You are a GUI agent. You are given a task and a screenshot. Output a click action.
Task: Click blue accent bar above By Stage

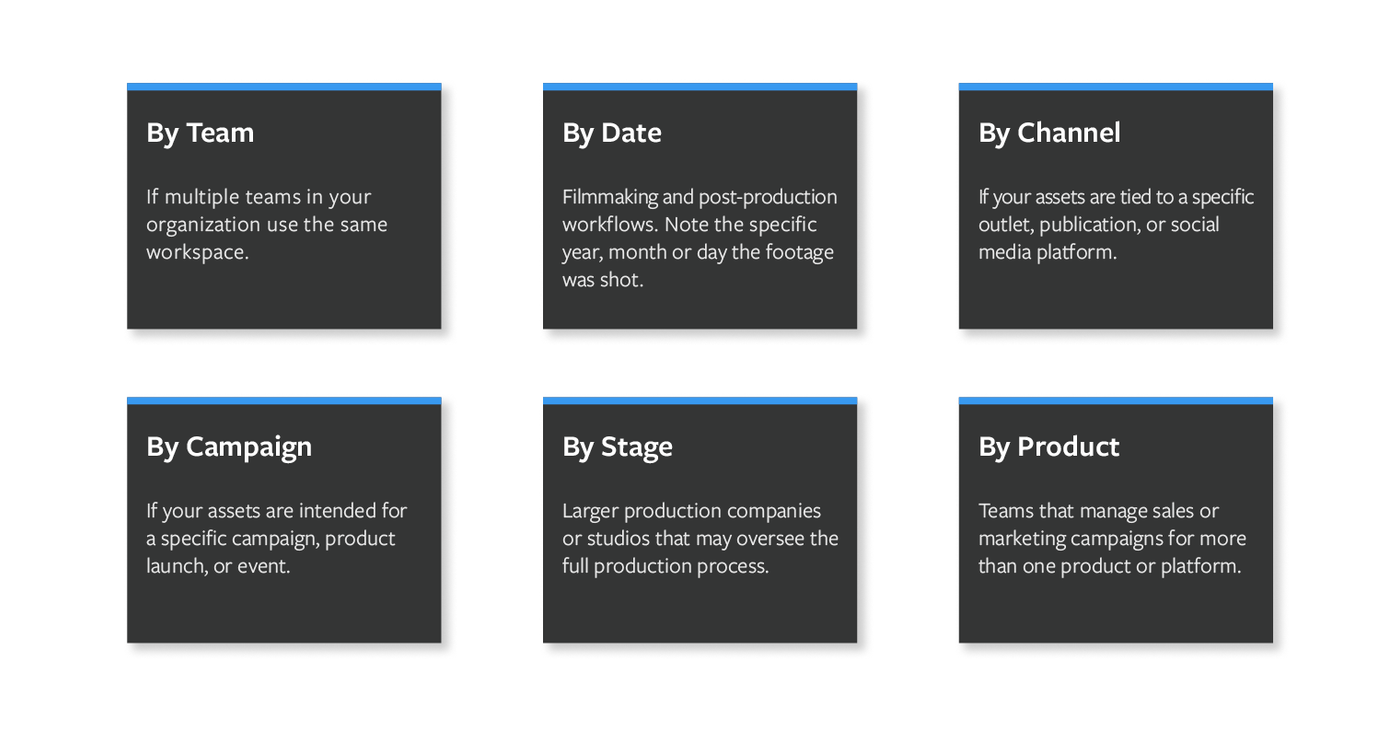coord(700,401)
